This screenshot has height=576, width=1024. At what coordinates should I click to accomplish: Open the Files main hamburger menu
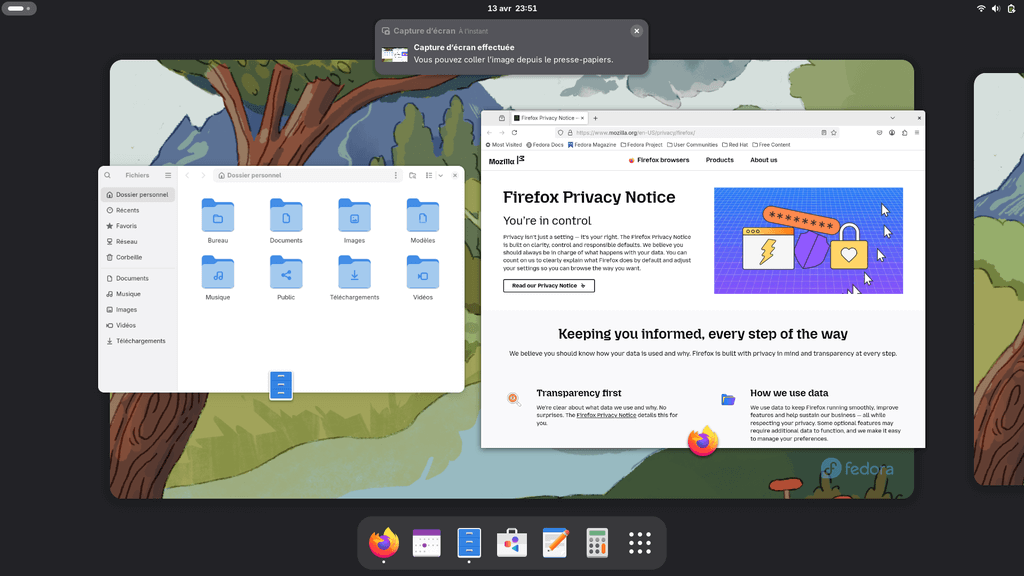point(168,175)
